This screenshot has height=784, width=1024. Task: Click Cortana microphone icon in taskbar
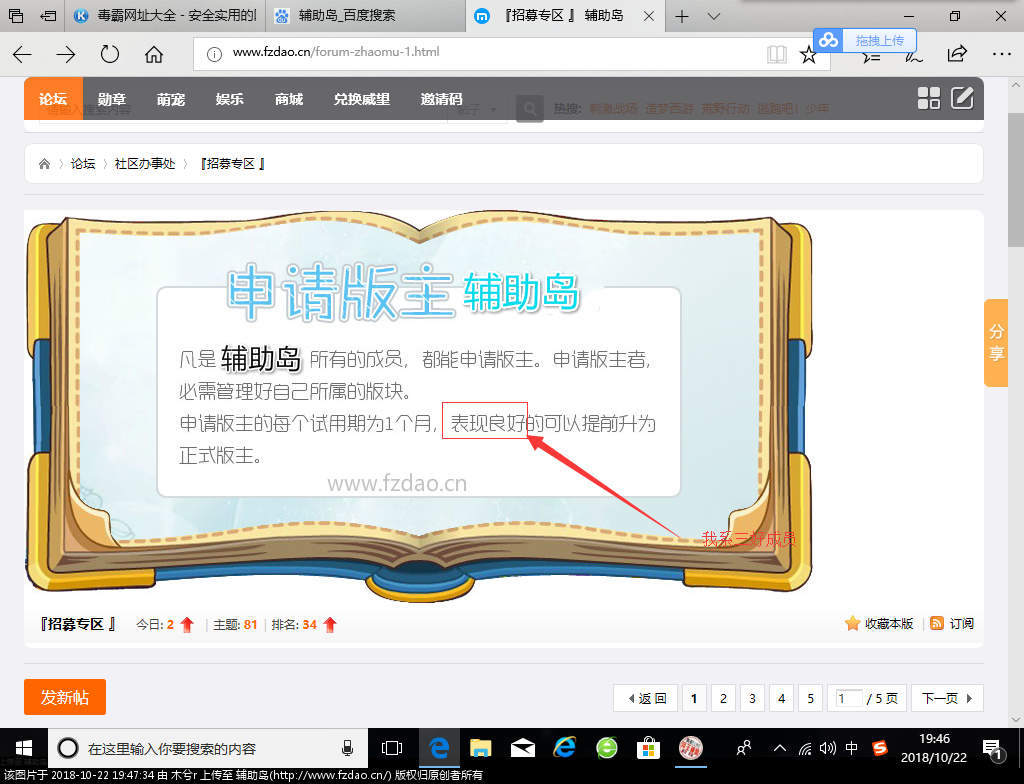[x=348, y=748]
